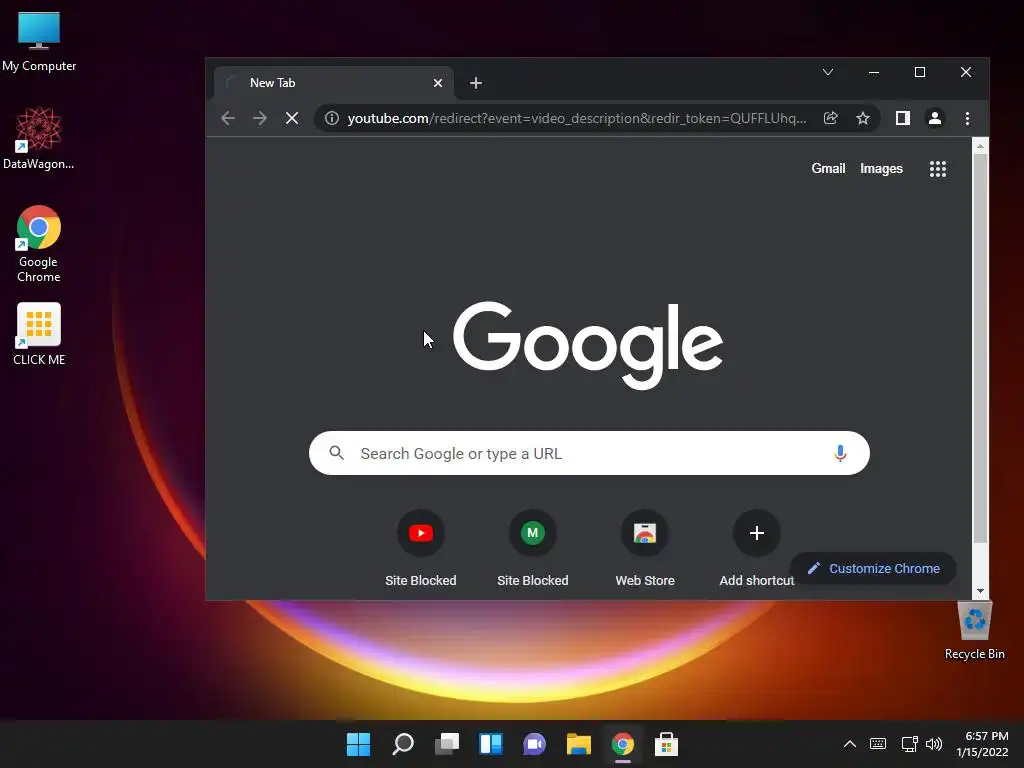Open the DataWagon desktop shortcut
Screen dimensions: 1024x768
[x=39, y=138]
